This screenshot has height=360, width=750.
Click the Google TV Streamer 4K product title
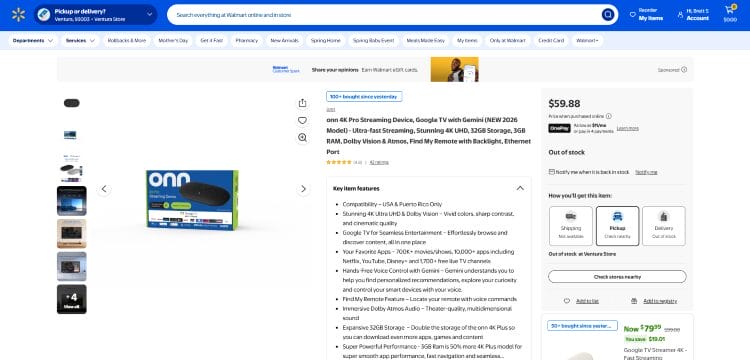(654, 353)
